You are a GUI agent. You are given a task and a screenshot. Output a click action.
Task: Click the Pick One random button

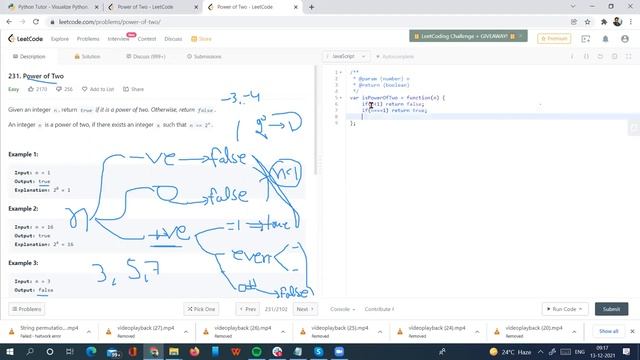201,309
